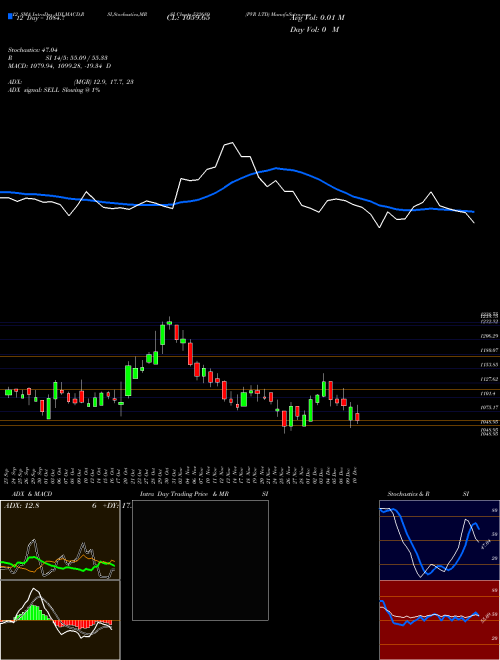Click the blue Stochastics chart panel
The image size is (500, 660).
point(439,540)
